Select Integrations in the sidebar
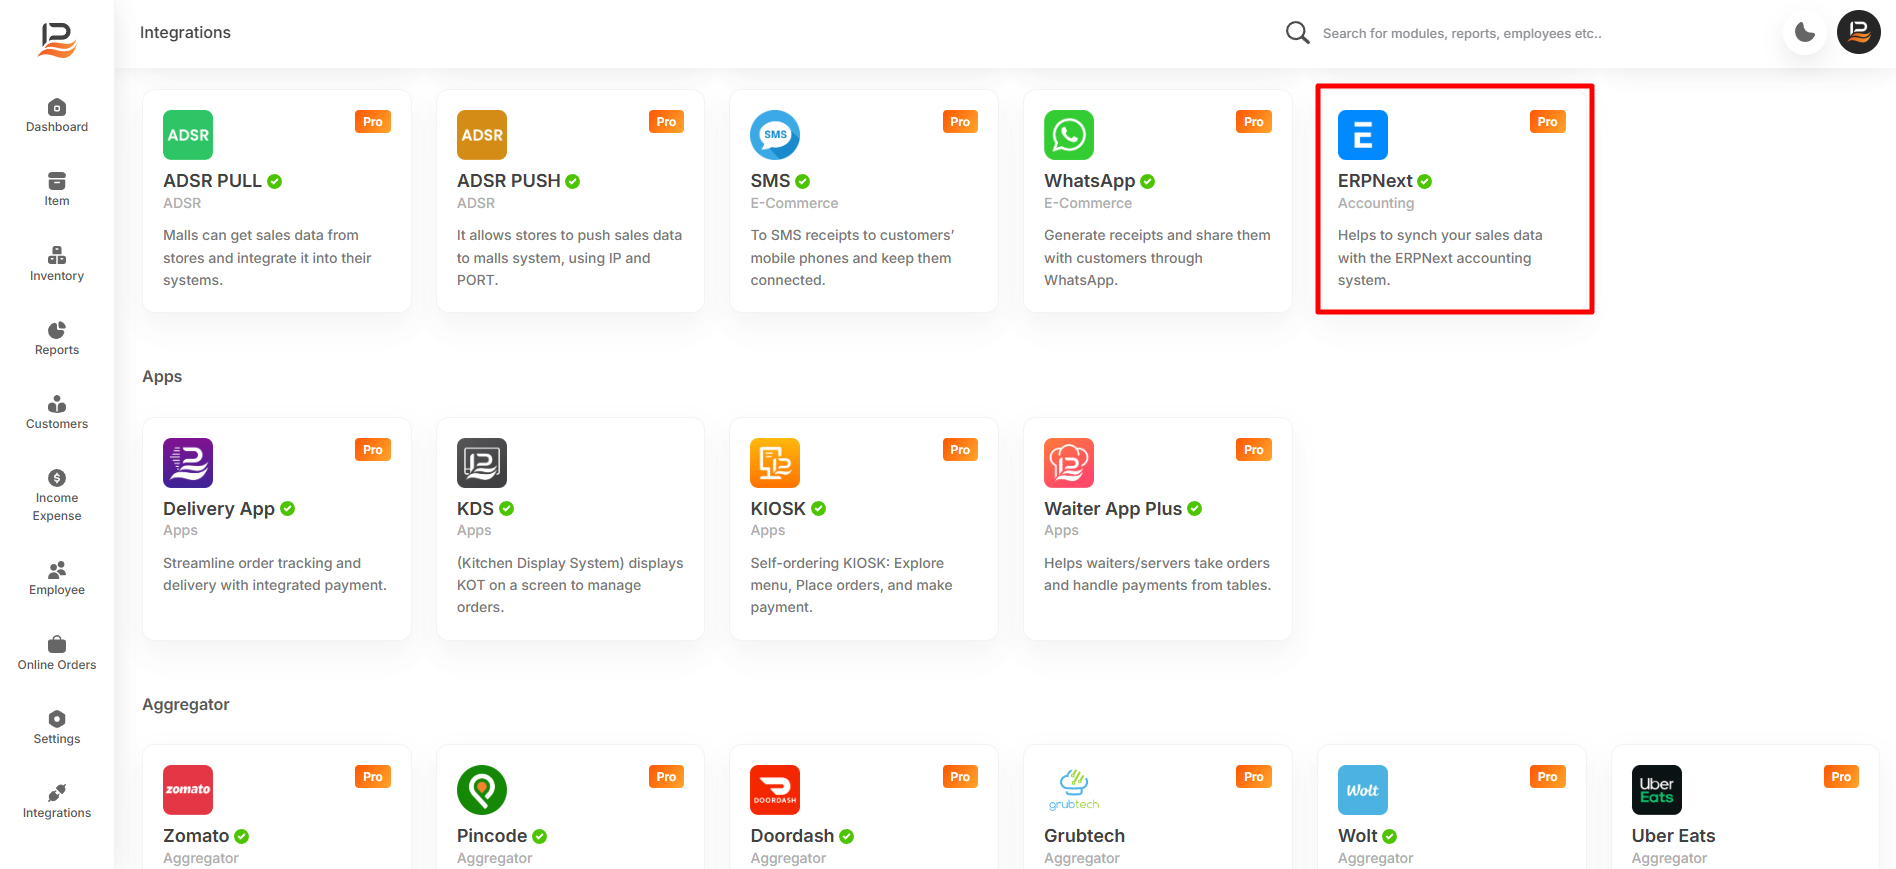The height and width of the screenshot is (869, 1896). pos(57,802)
